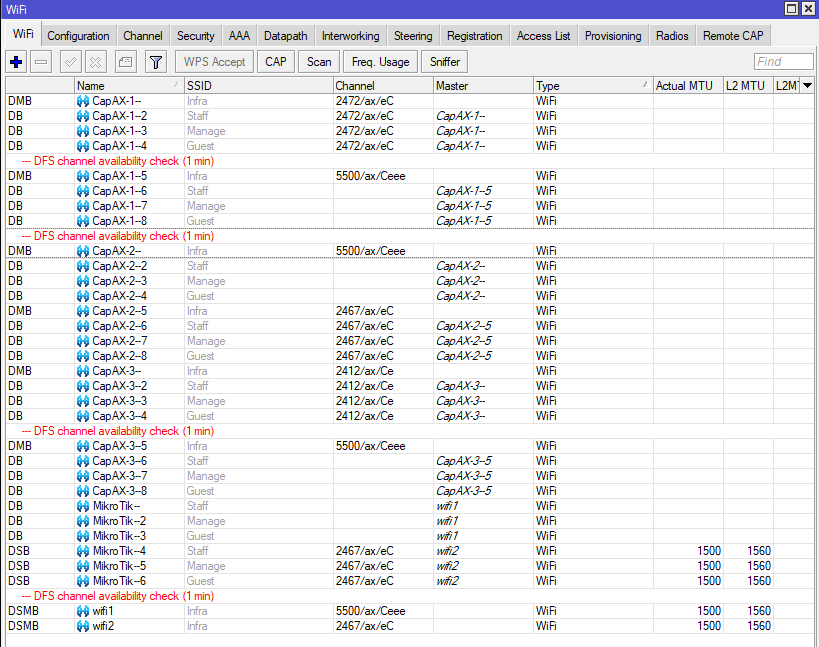Add a new WiFi interface with plus icon
The height and width of the screenshot is (647, 819).
pos(16,62)
